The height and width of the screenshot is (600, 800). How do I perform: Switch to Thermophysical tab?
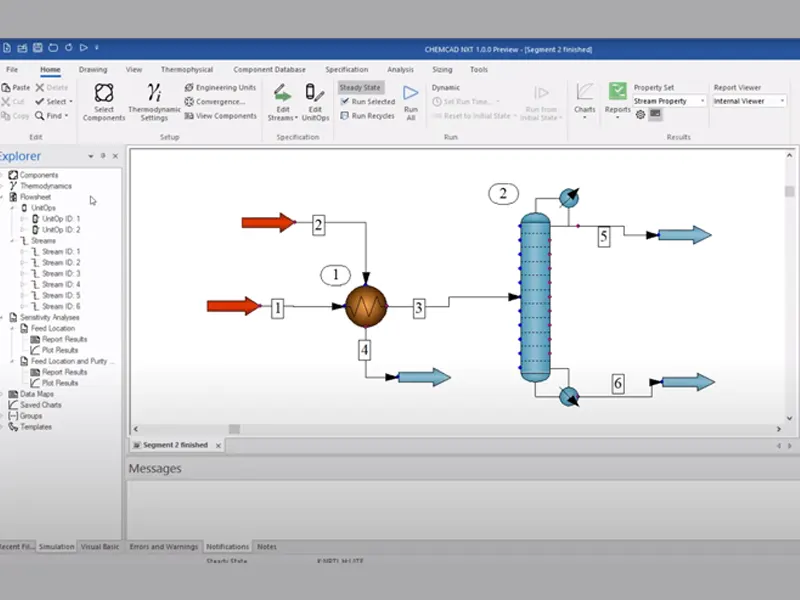coord(187,69)
